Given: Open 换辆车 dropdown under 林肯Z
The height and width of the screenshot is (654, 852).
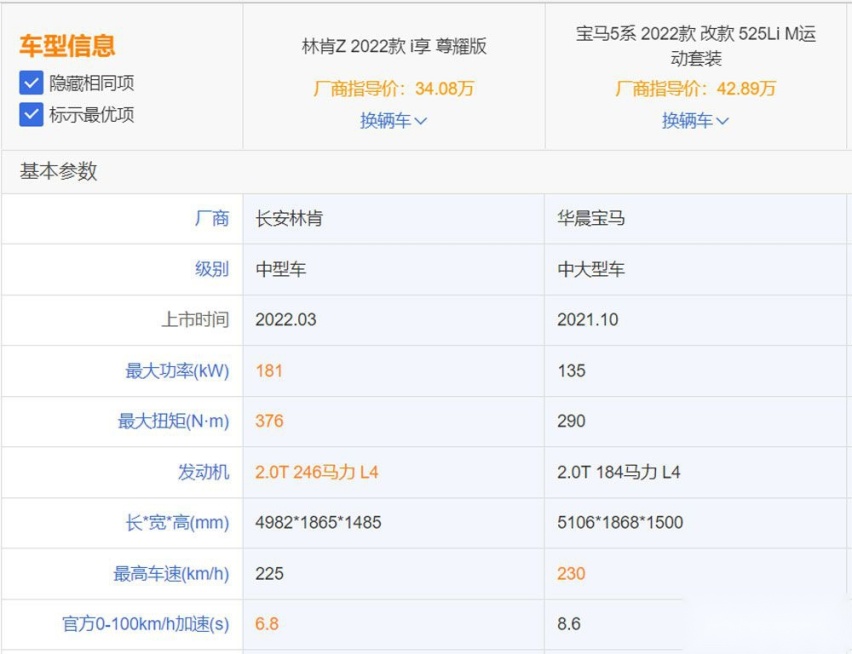Looking at the screenshot, I should tap(393, 121).
